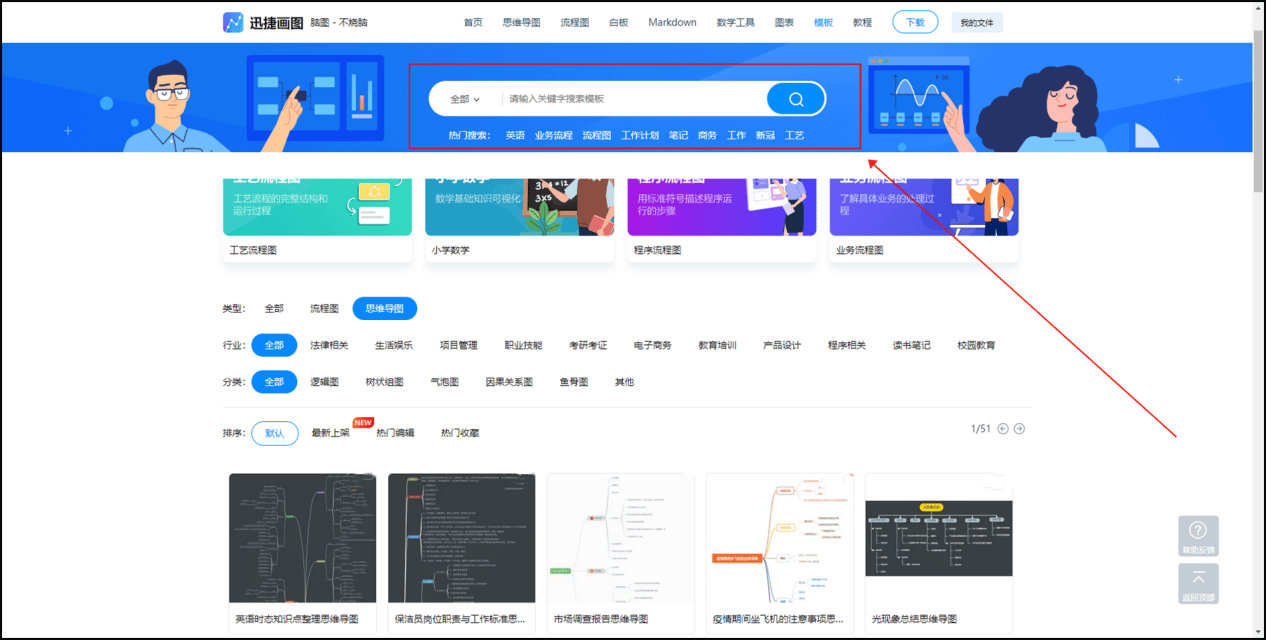Click the previous page arrow icon
The image size is (1266, 640).
(1001, 428)
